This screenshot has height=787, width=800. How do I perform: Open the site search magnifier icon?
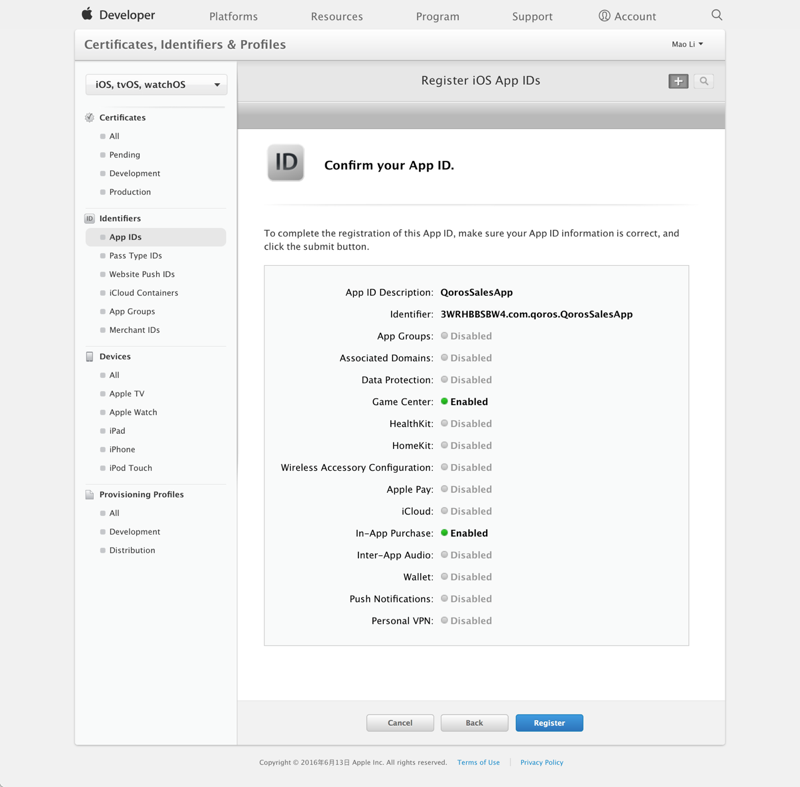(x=717, y=15)
